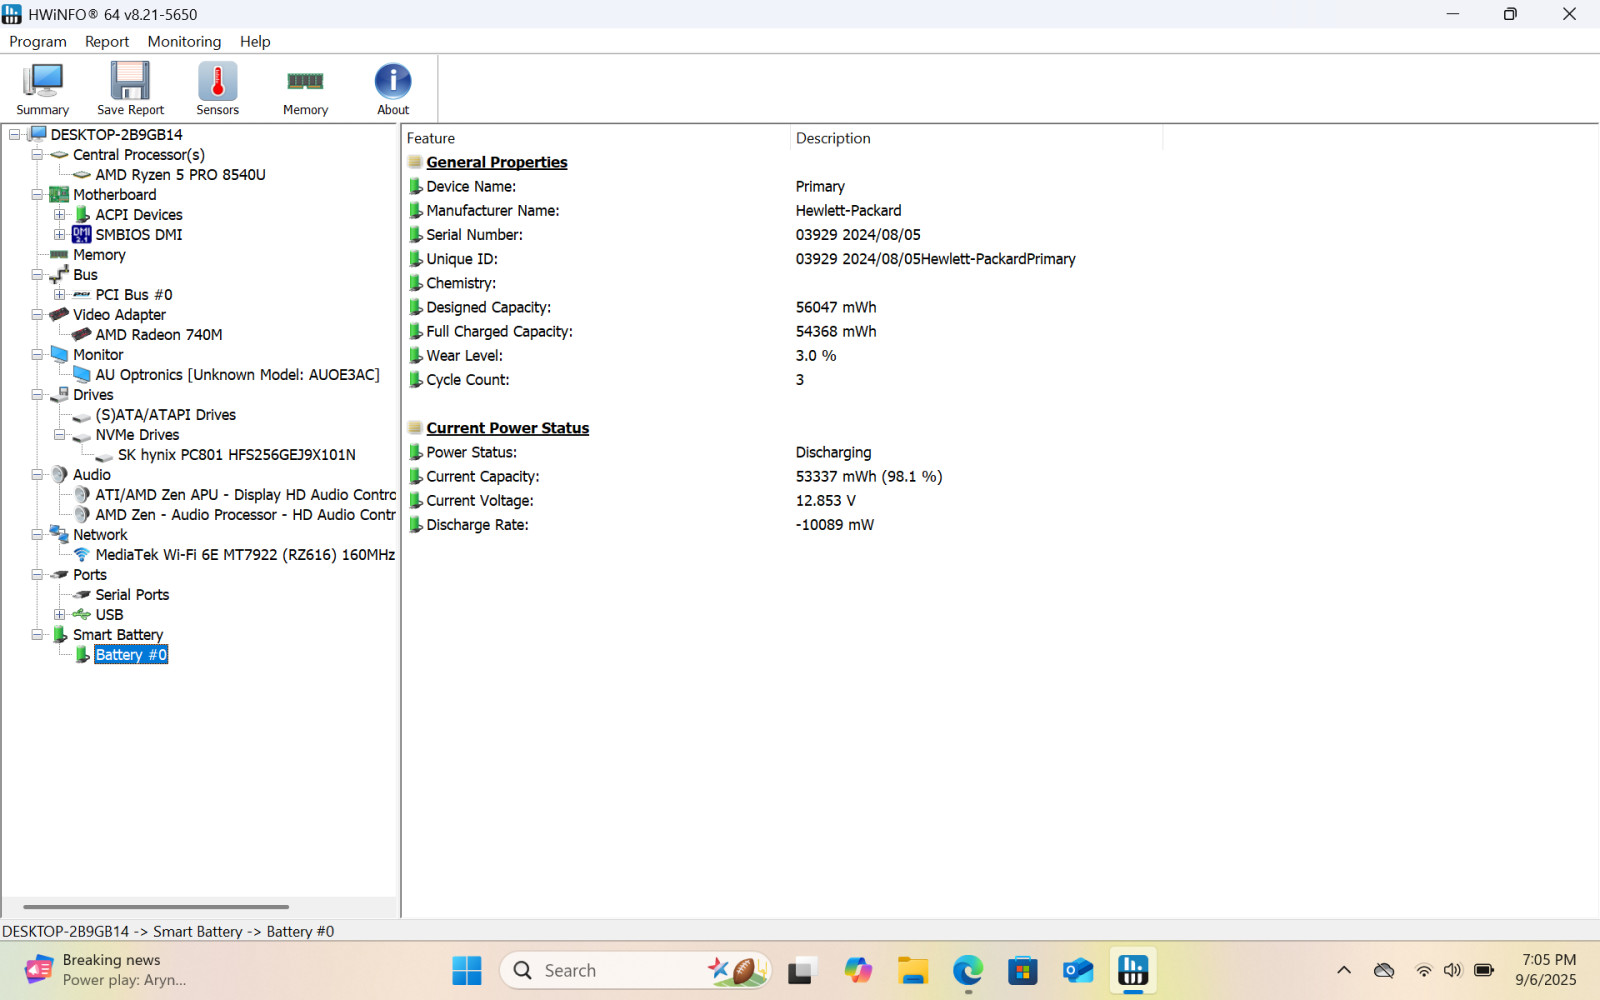The width and height of the screenshot is (1600, 1000).
Task: Click the taskbar Search box
Action: (636, 970)
